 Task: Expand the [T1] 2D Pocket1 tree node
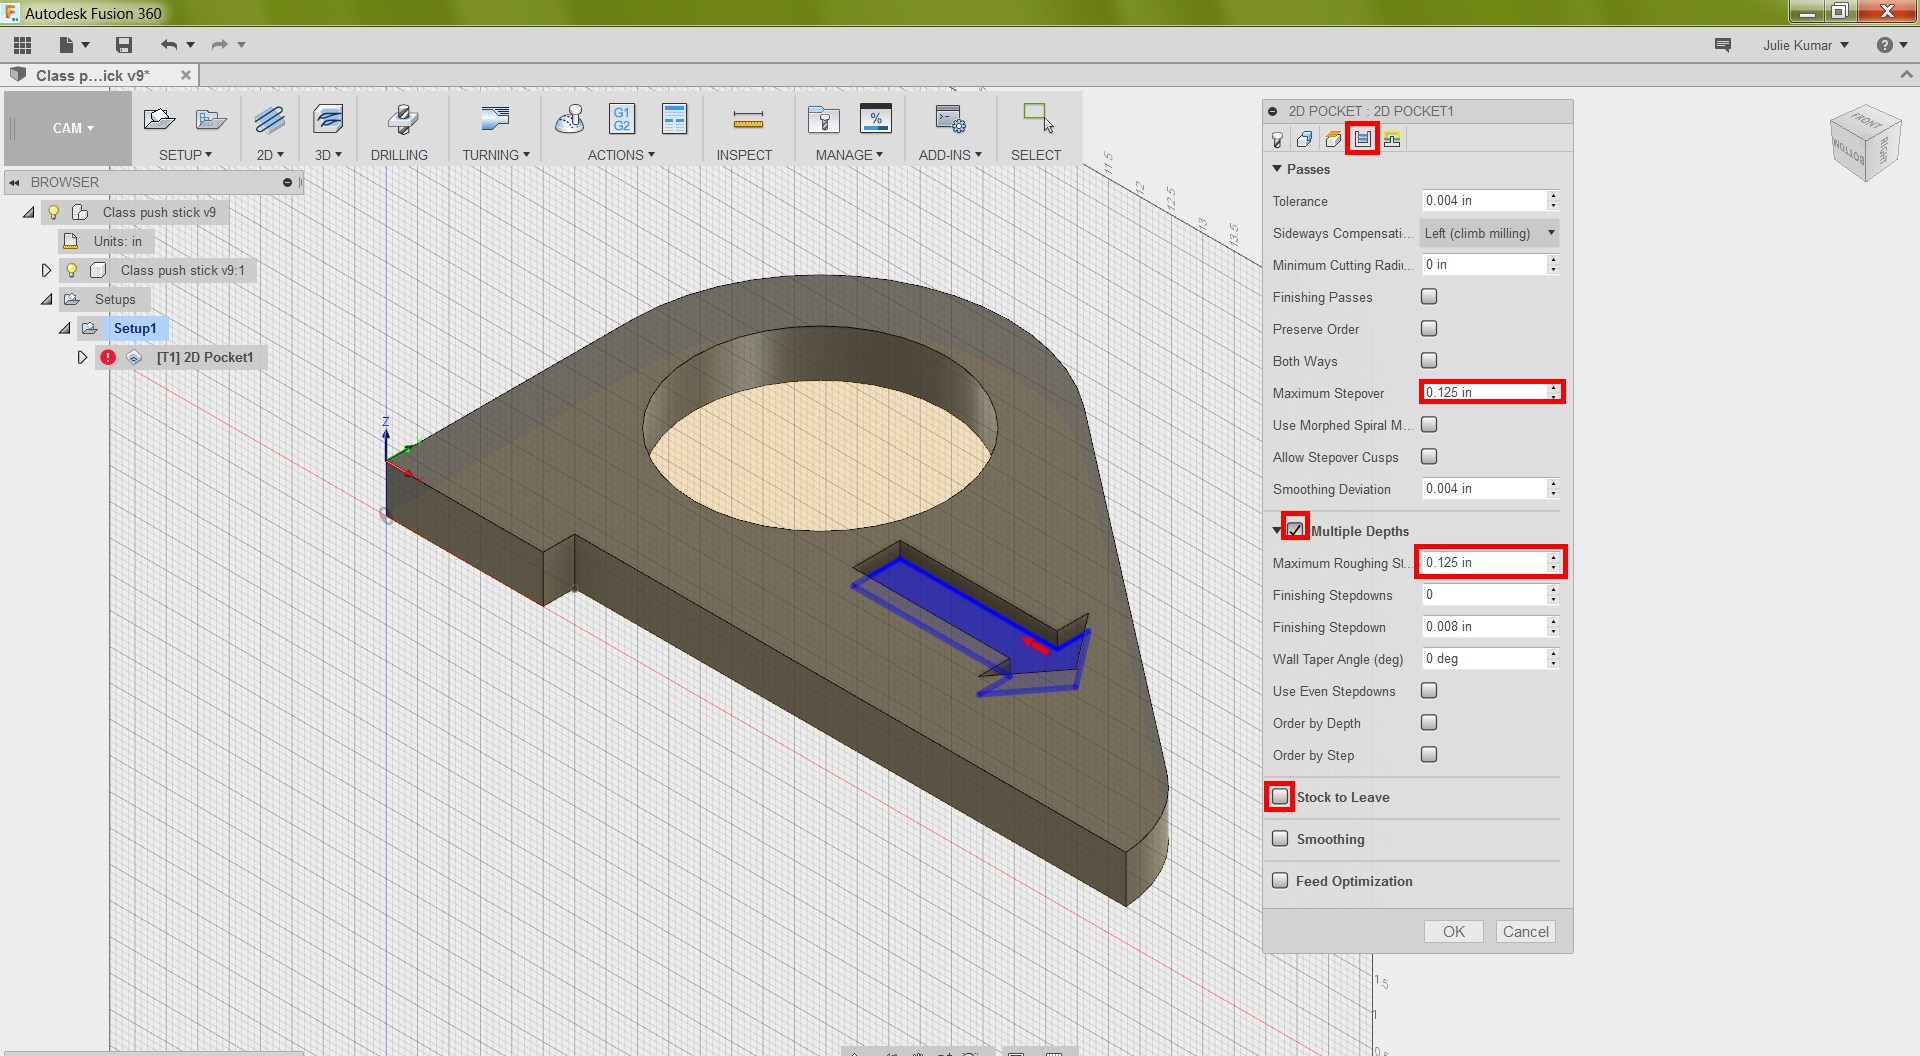pos(82,357)
